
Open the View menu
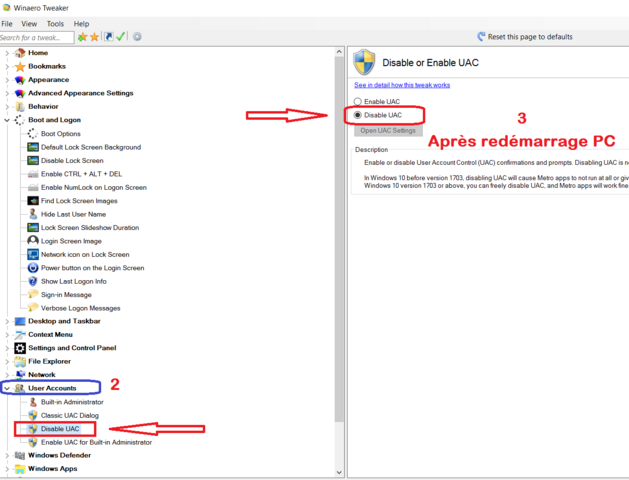coord(29,23)
